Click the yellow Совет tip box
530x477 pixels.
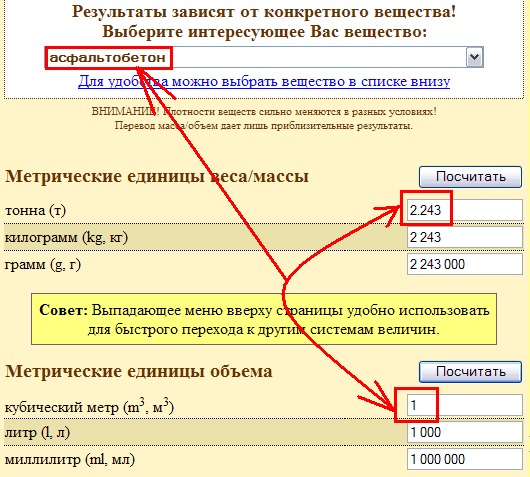click(264, 319)
